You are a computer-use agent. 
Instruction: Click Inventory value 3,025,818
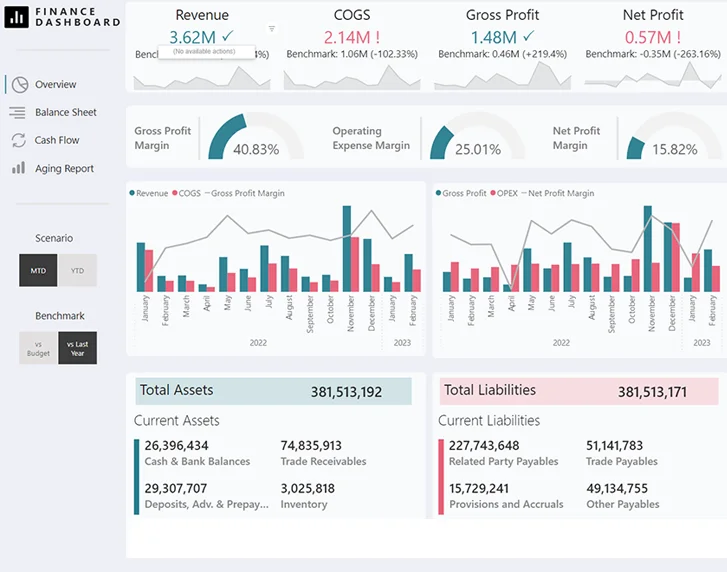[x=307, y=489]
